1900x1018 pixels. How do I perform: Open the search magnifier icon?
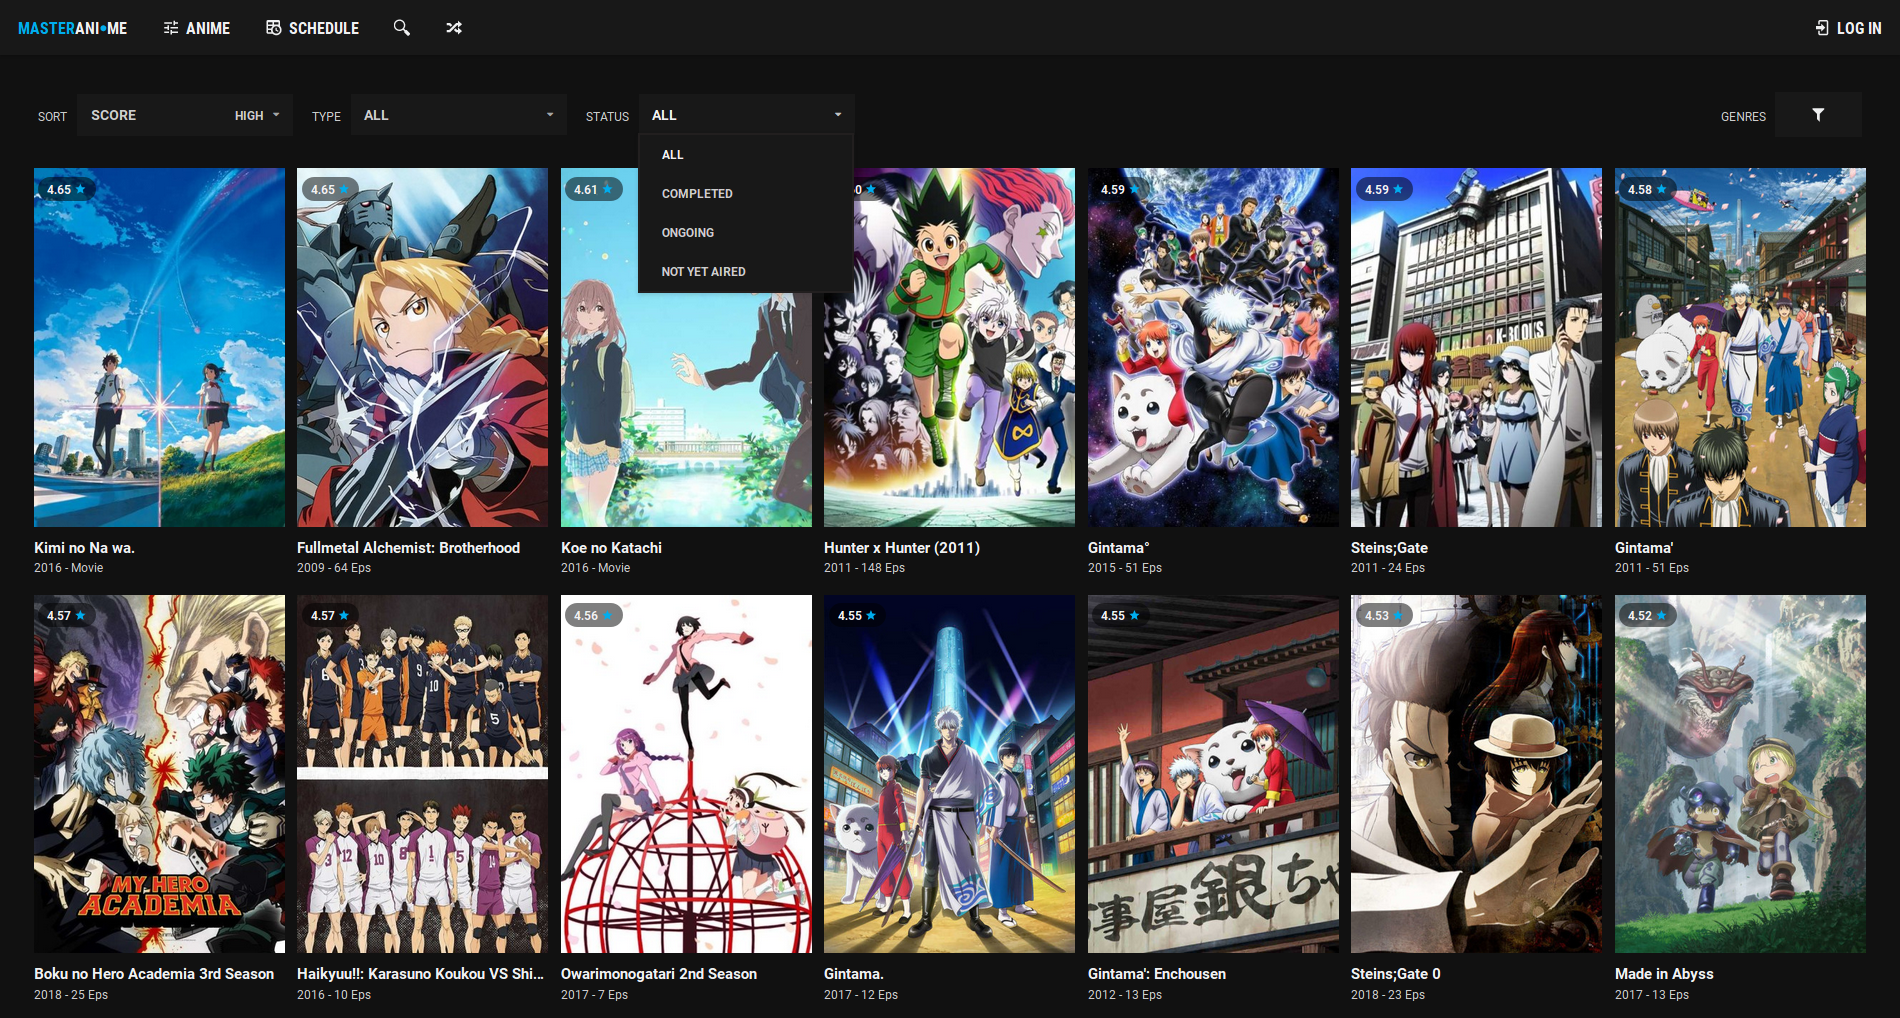click(x=401, y=28)
